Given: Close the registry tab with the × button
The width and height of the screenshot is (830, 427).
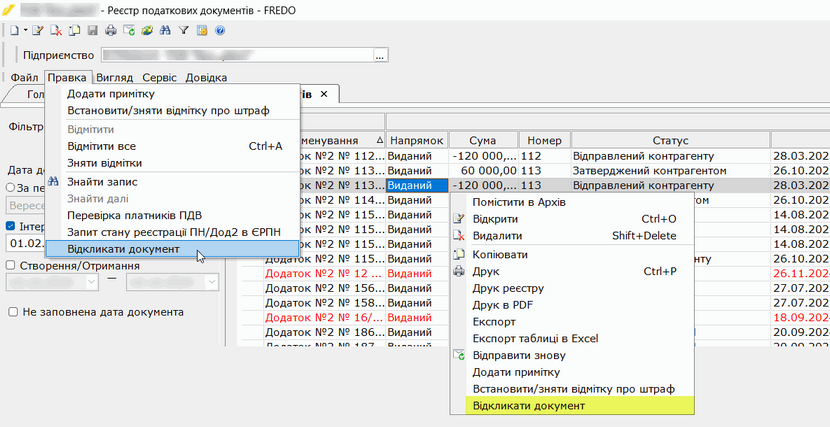Looking at the screenshot, I should point(324,94).
